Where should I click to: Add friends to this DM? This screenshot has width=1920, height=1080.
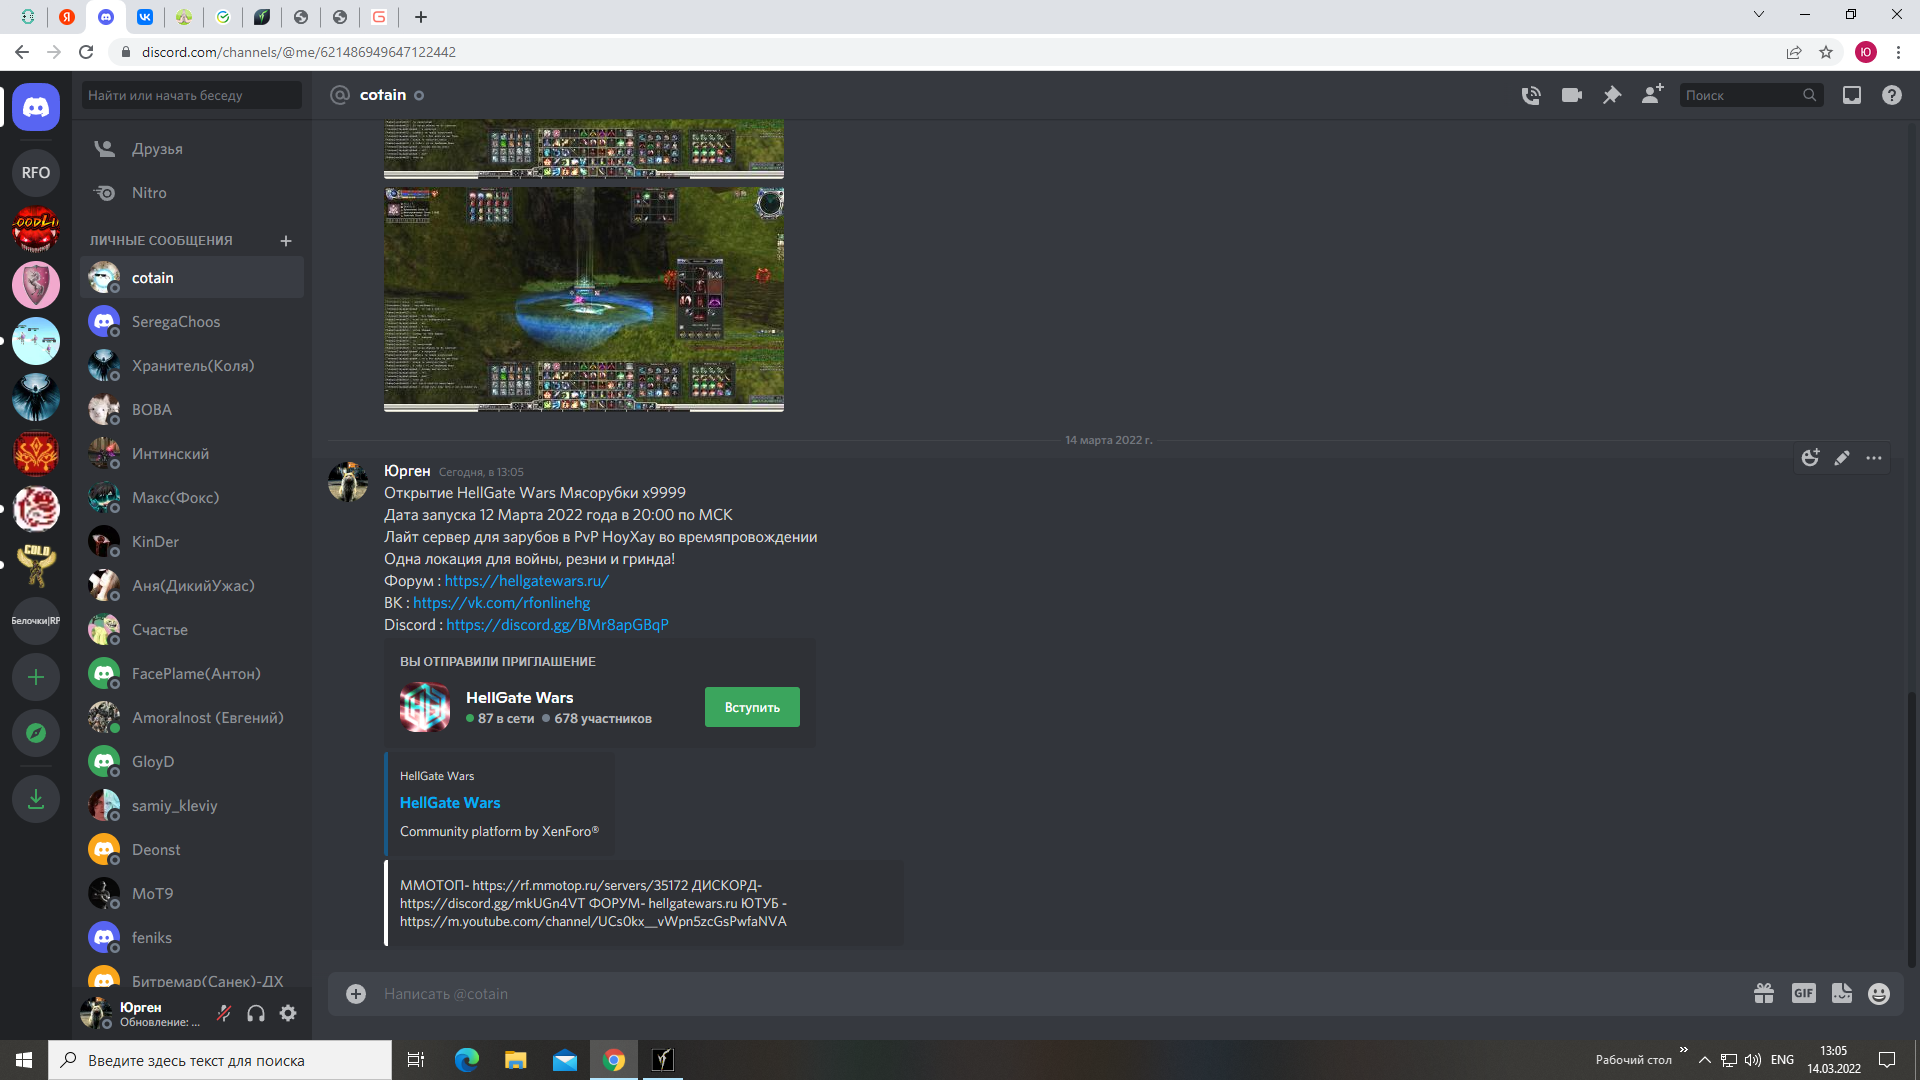(x=1652, y=95)
